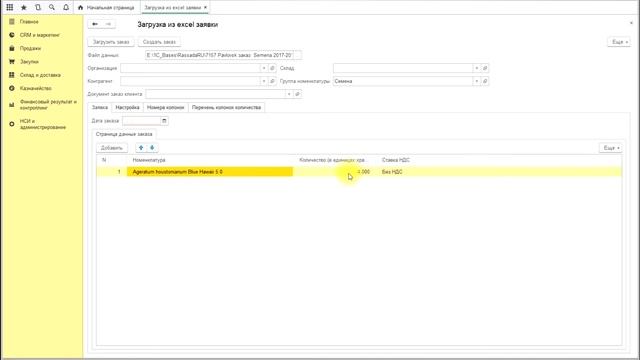
Task: Click into the Файл данных path field
Action: (220, 55)
